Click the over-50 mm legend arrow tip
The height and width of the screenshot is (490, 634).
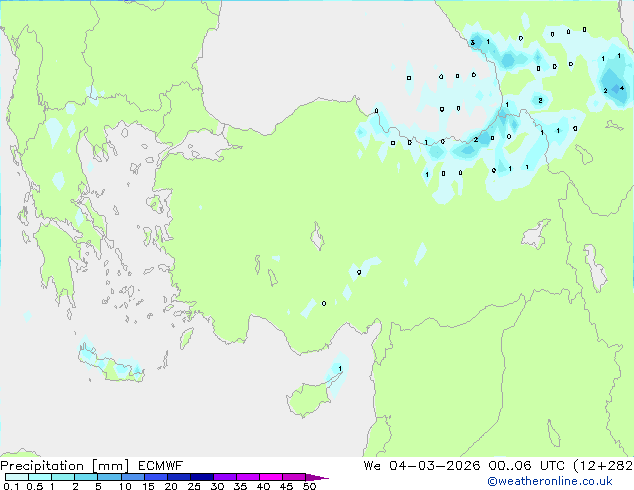coord(317,477)
